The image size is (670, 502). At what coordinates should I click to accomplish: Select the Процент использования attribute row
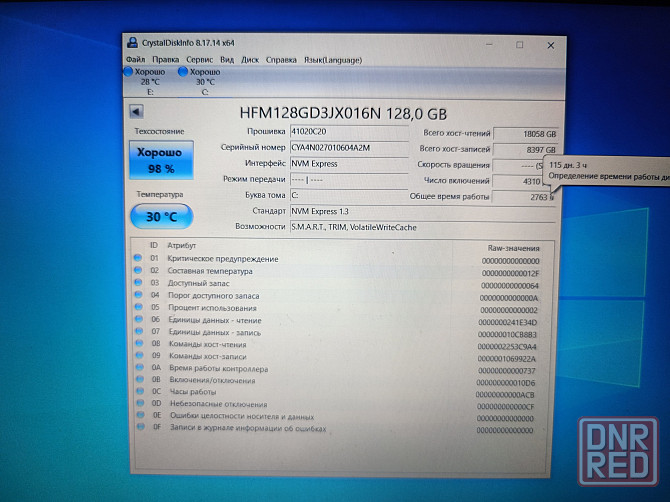(336, 308)
